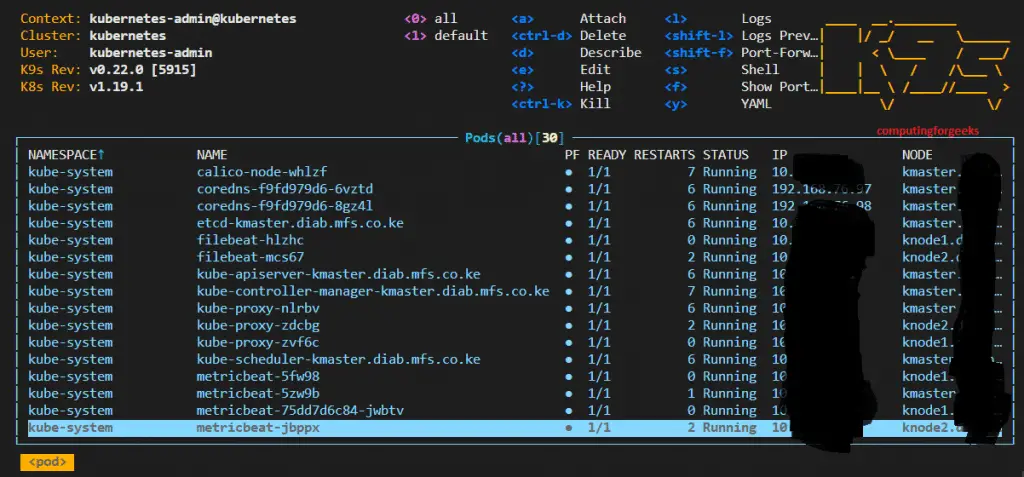Click the STATUS column header

(x=726, y=155)
